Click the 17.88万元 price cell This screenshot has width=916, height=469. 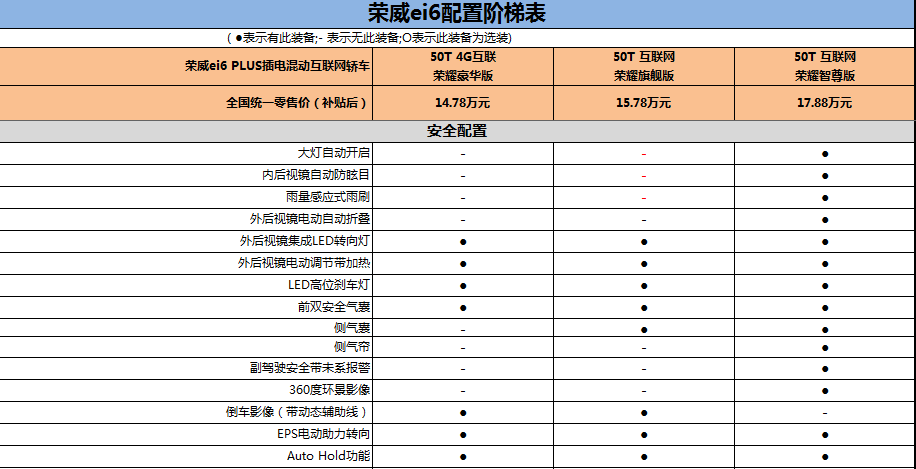click(825, 103)
